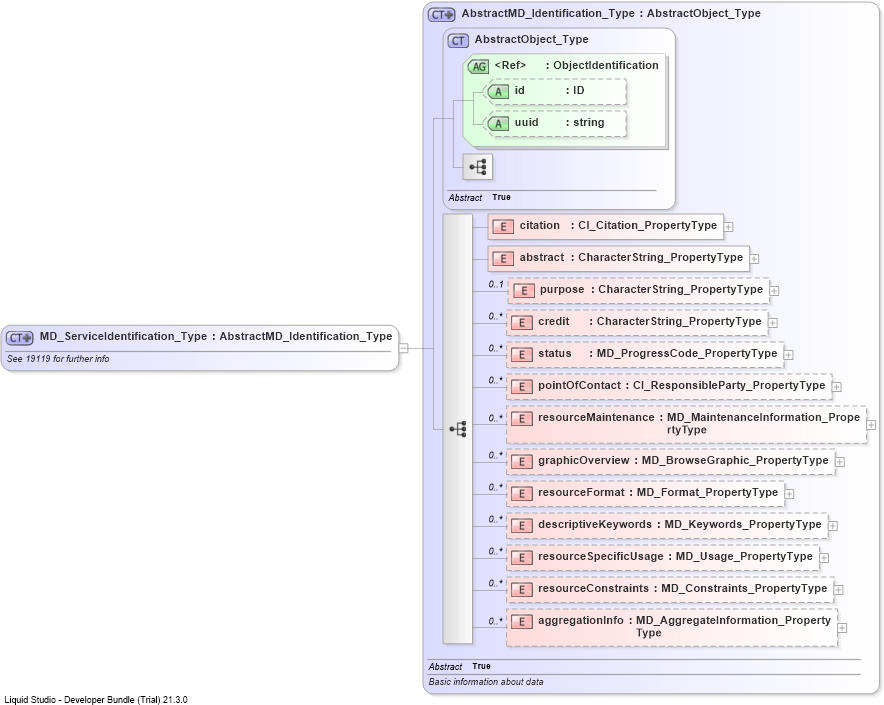Select the MD_Keywords_PropertyType label
This screenshot has height=705, width=884.
(740, 525)
